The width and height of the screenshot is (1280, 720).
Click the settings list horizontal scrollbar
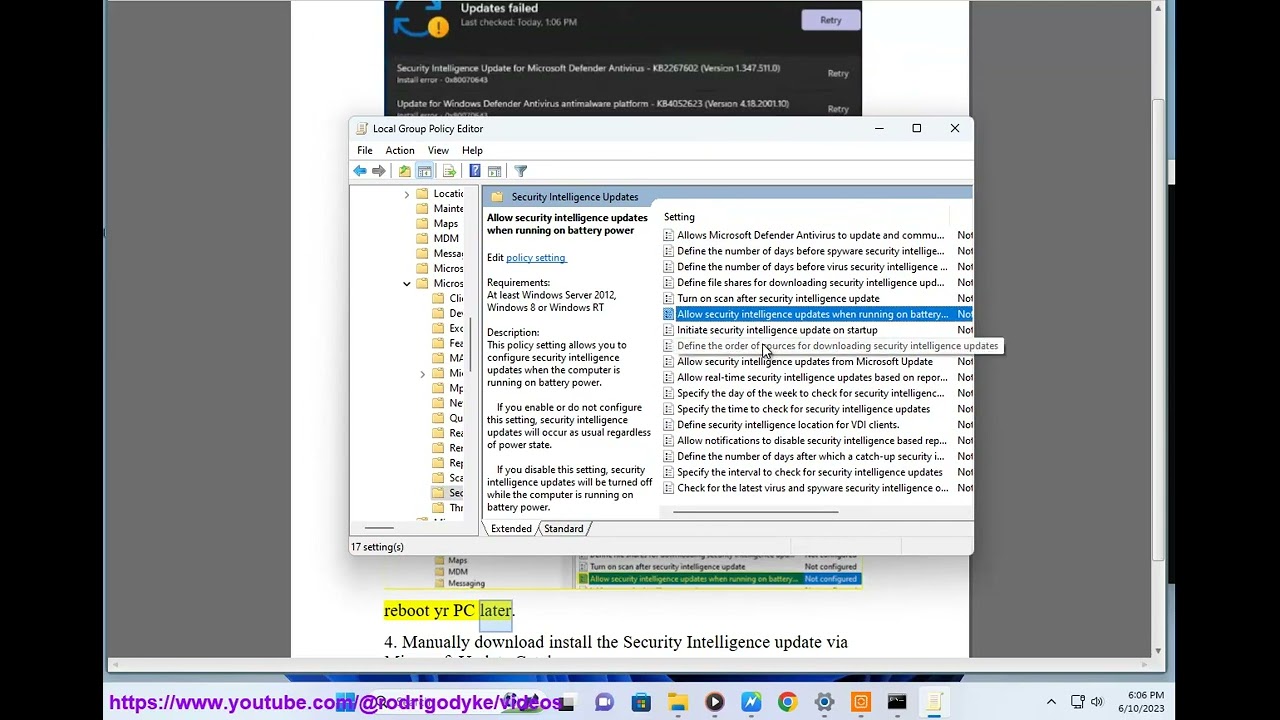click(755, 512)
